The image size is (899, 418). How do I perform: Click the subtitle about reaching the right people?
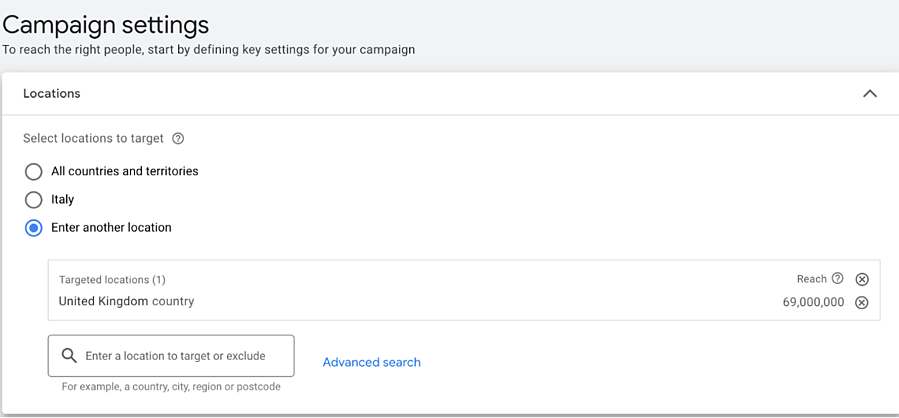(208, 49)
